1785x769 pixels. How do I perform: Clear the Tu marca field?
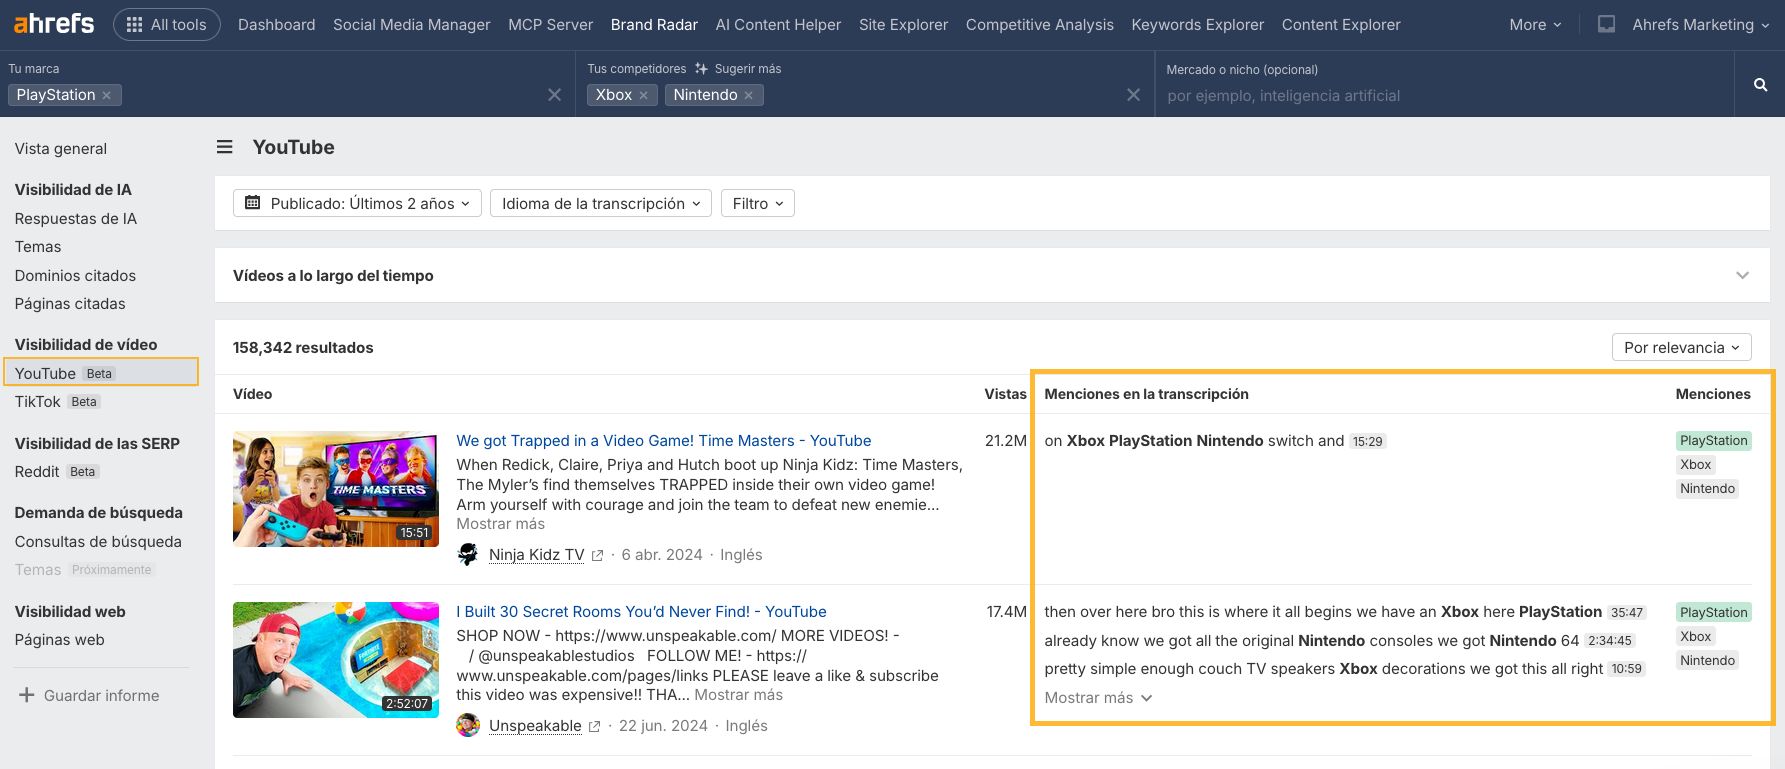(554, 95)
